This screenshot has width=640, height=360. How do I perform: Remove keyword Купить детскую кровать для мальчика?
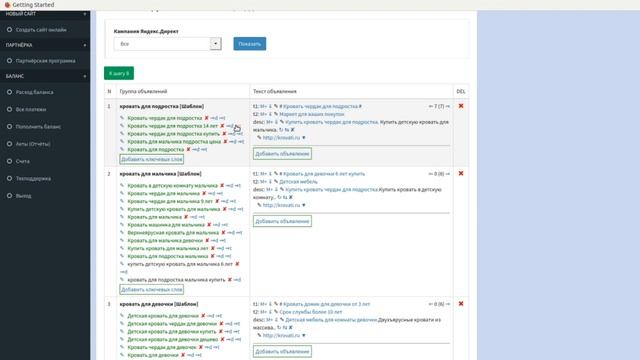coord(224,209)
